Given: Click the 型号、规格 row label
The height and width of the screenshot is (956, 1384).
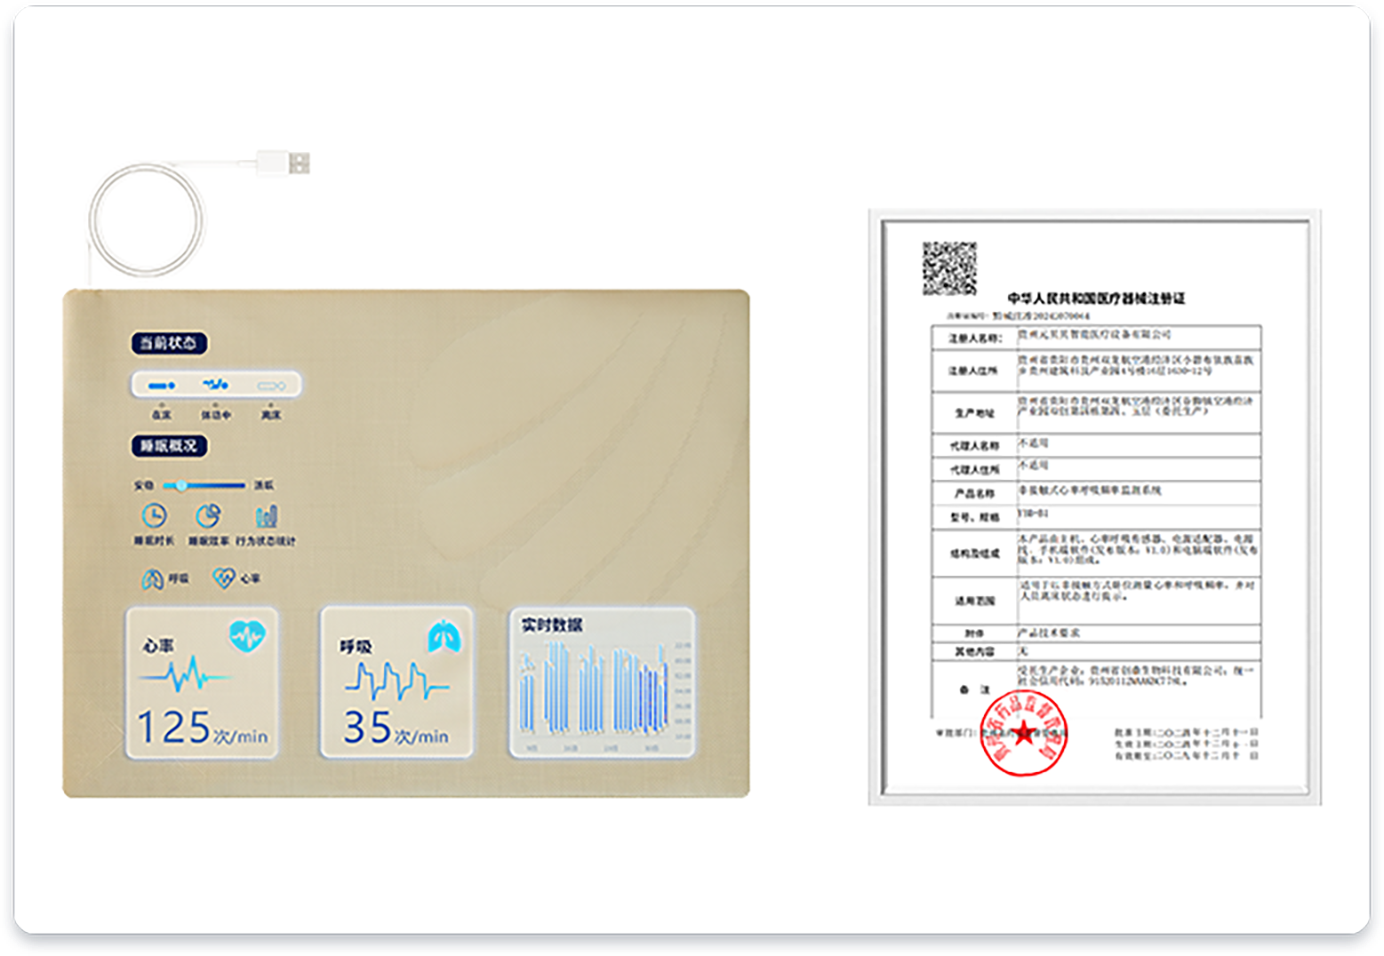Looking at the screenshot, I should 974,518.
